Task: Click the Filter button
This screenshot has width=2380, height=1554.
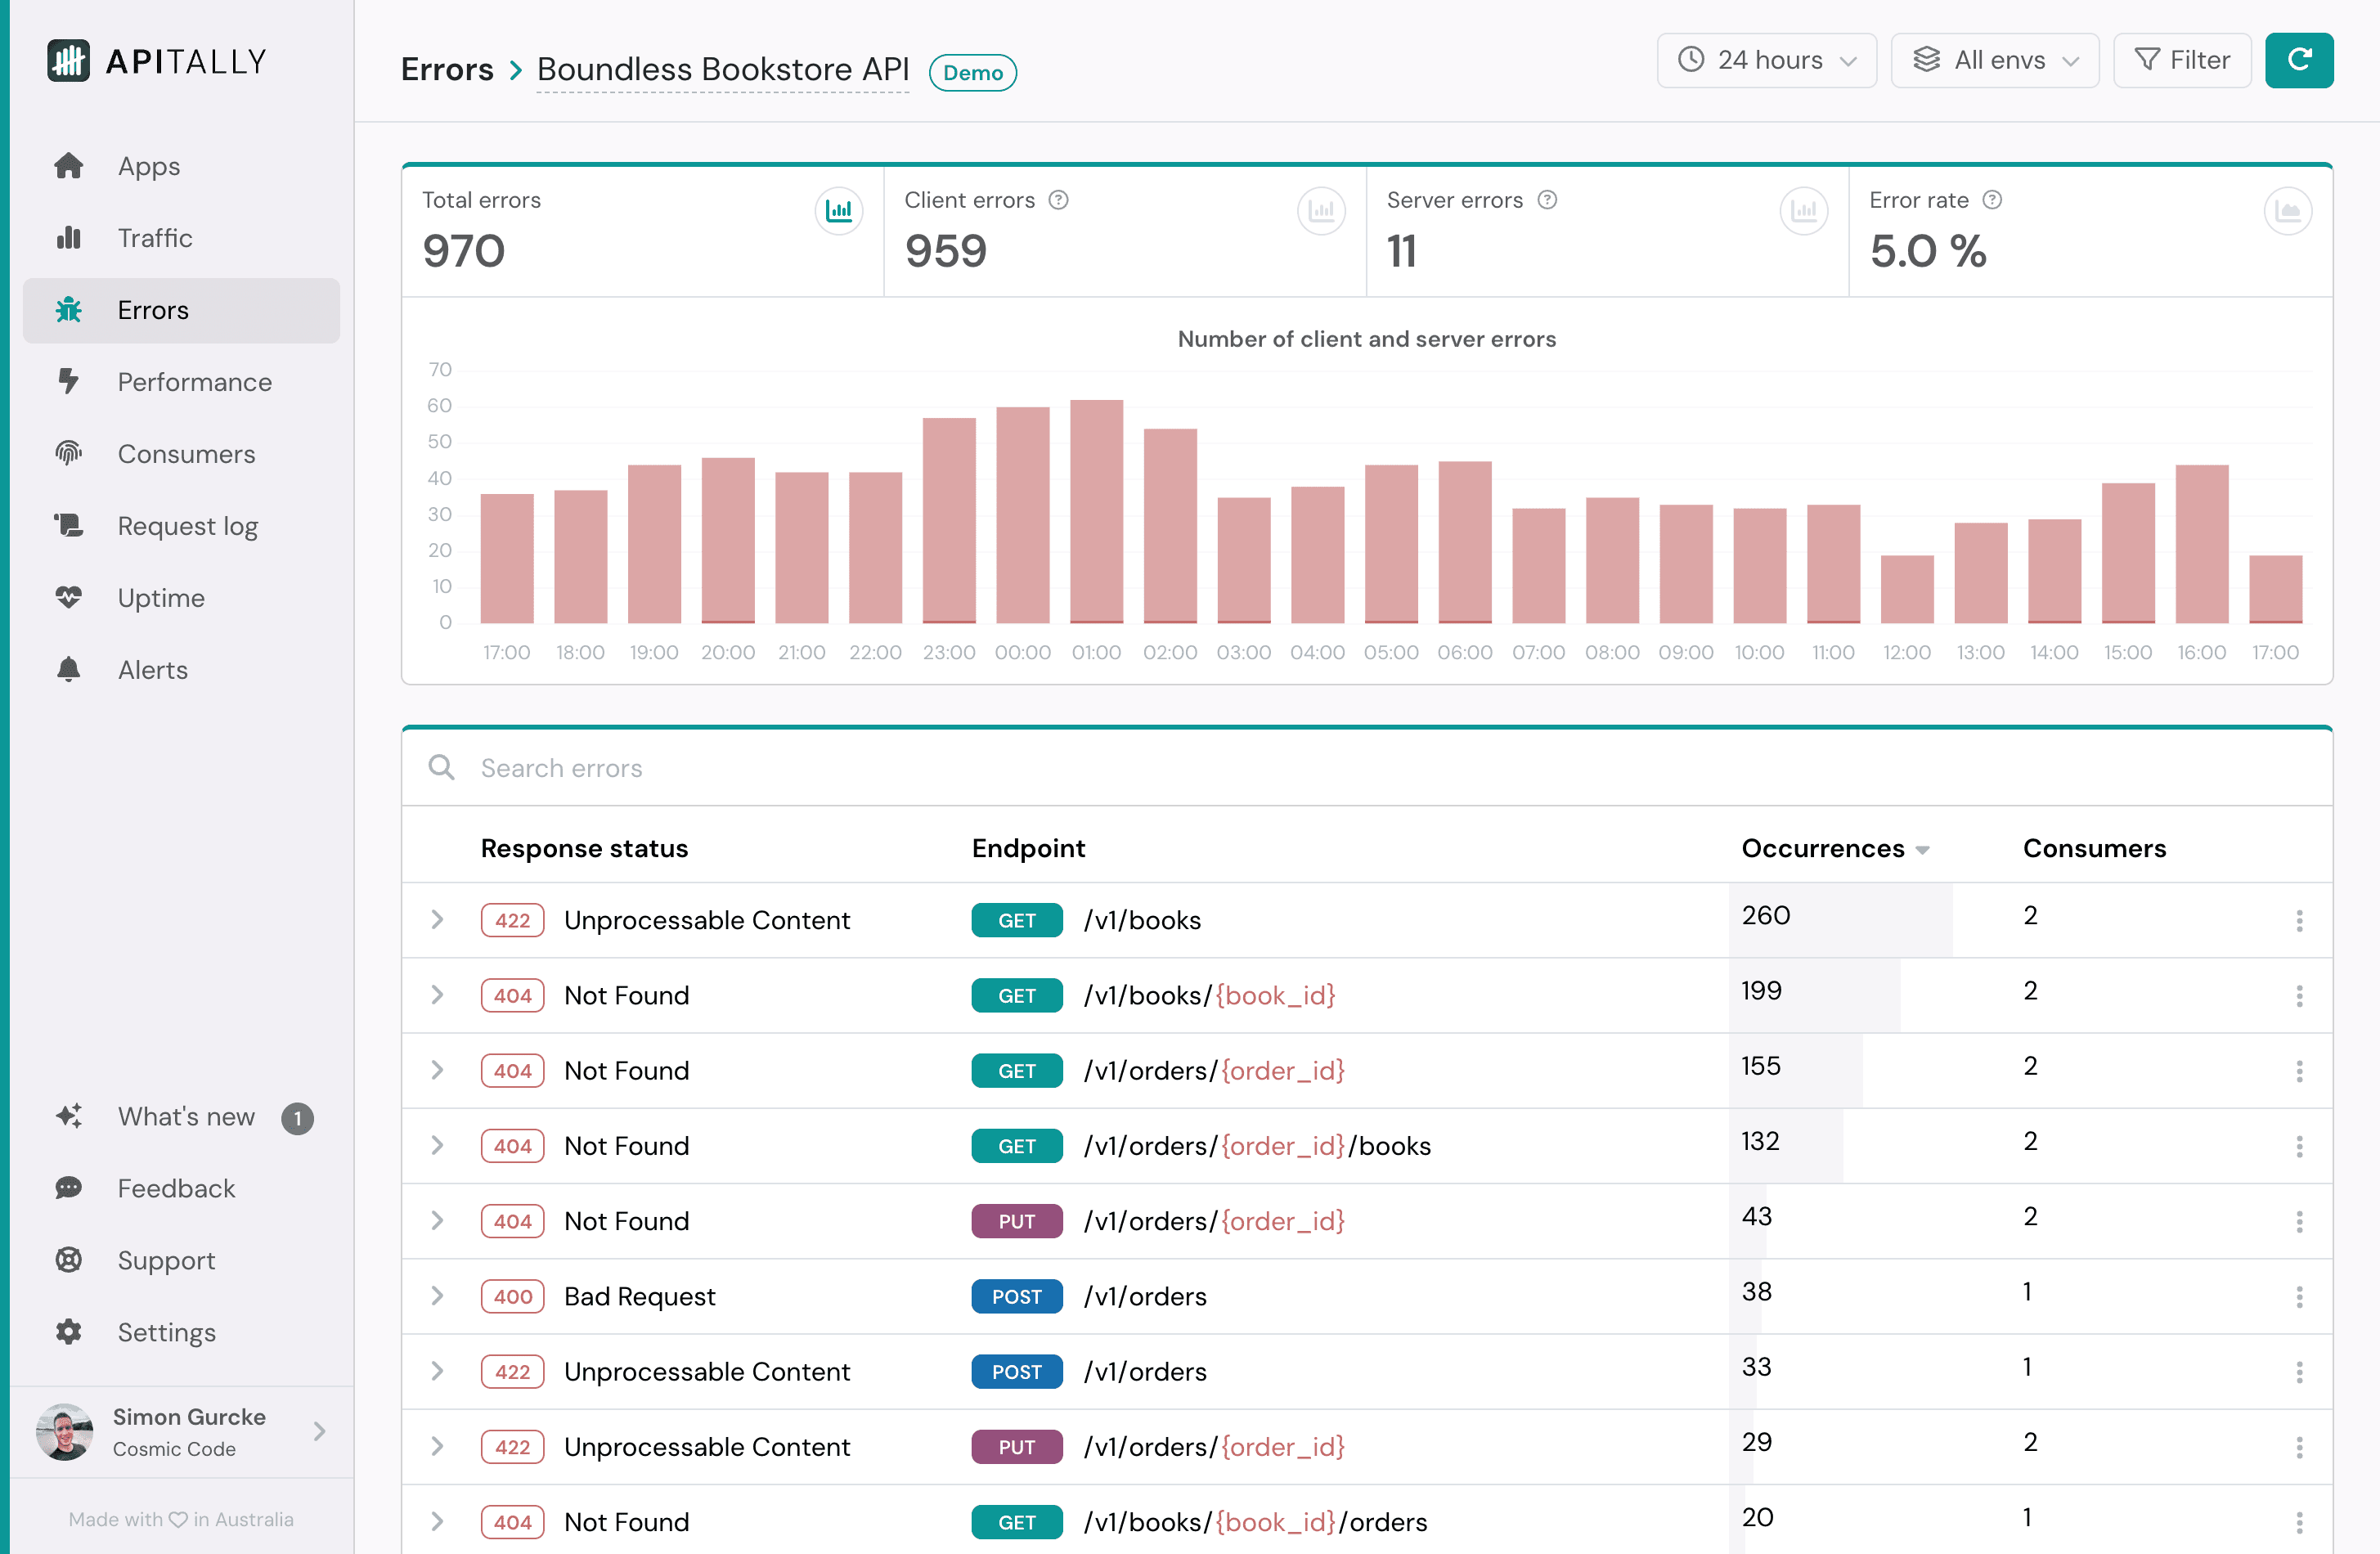Action: 2181,60
